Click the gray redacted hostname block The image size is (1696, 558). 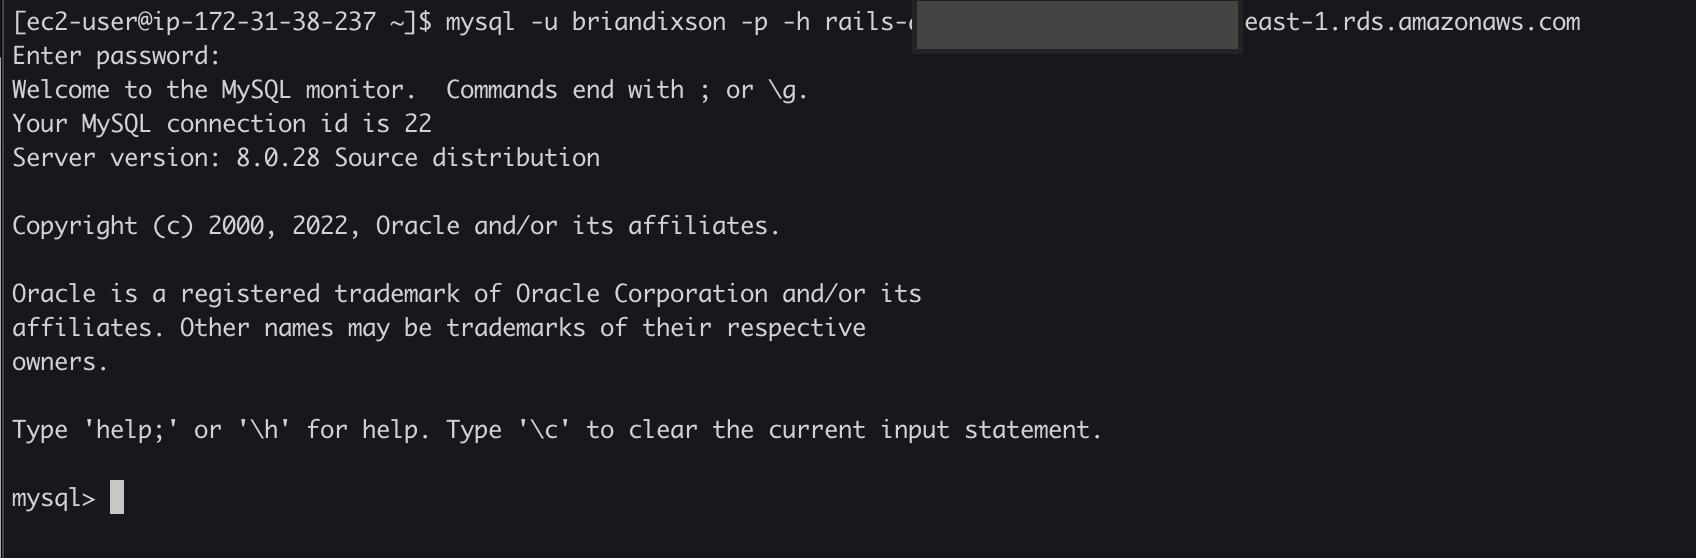click(x=1076, y=26)
